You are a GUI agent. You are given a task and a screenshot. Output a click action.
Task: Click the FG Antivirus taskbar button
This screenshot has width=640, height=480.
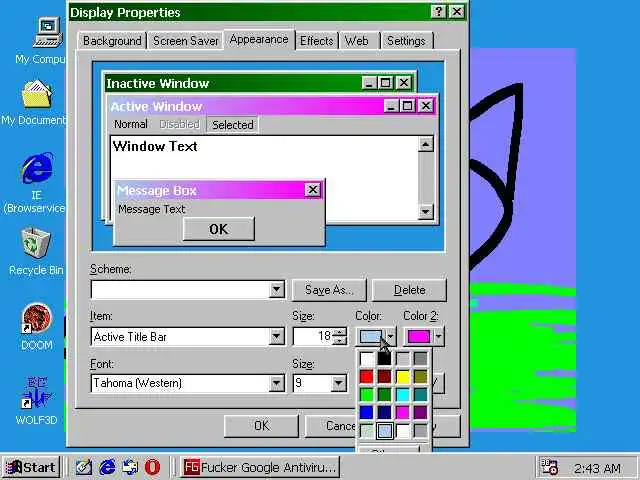260,467
